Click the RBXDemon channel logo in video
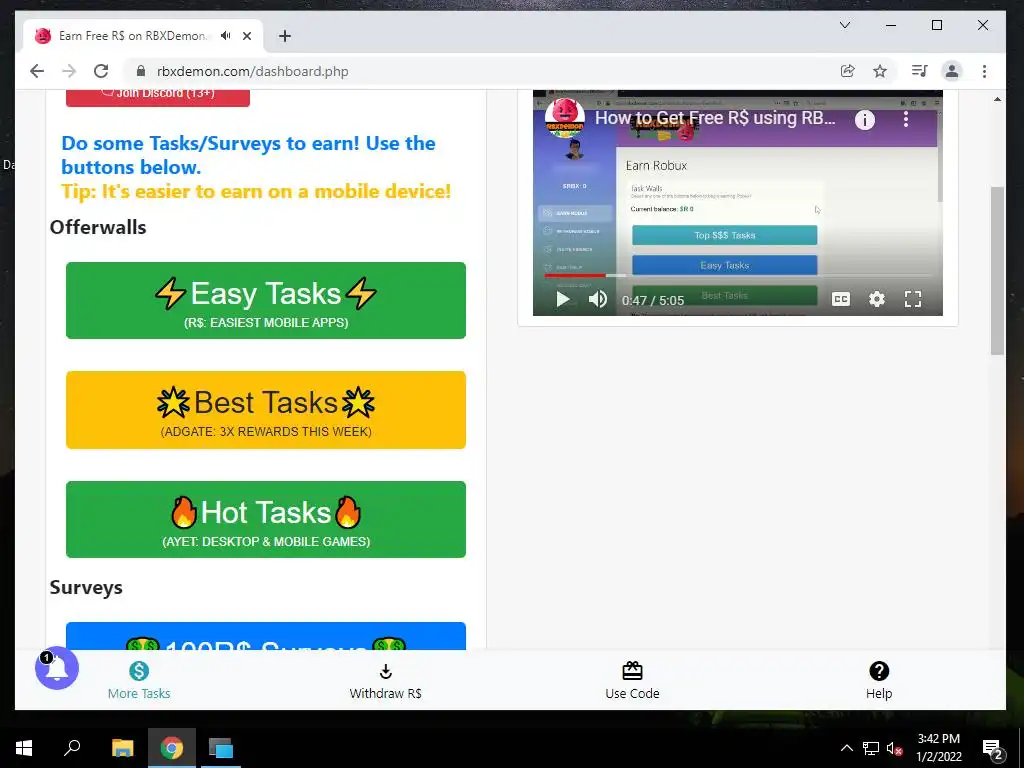 click(565, 118)
